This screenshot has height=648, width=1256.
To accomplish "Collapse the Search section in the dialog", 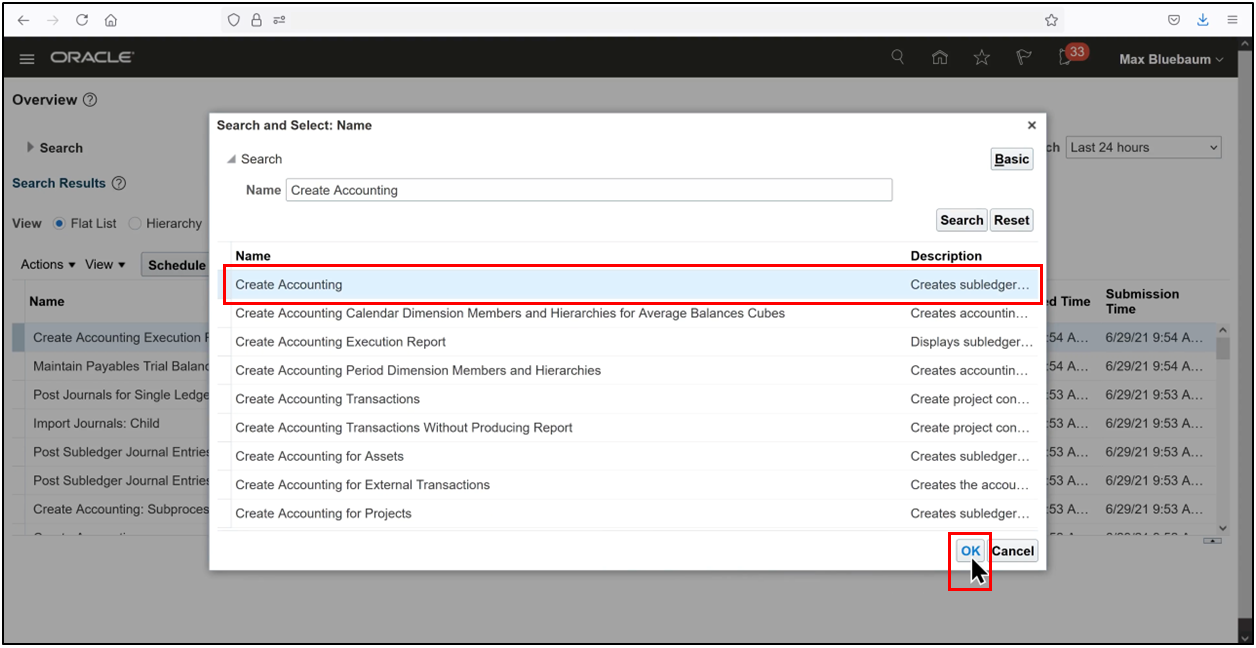I will [x=234, y=158].
